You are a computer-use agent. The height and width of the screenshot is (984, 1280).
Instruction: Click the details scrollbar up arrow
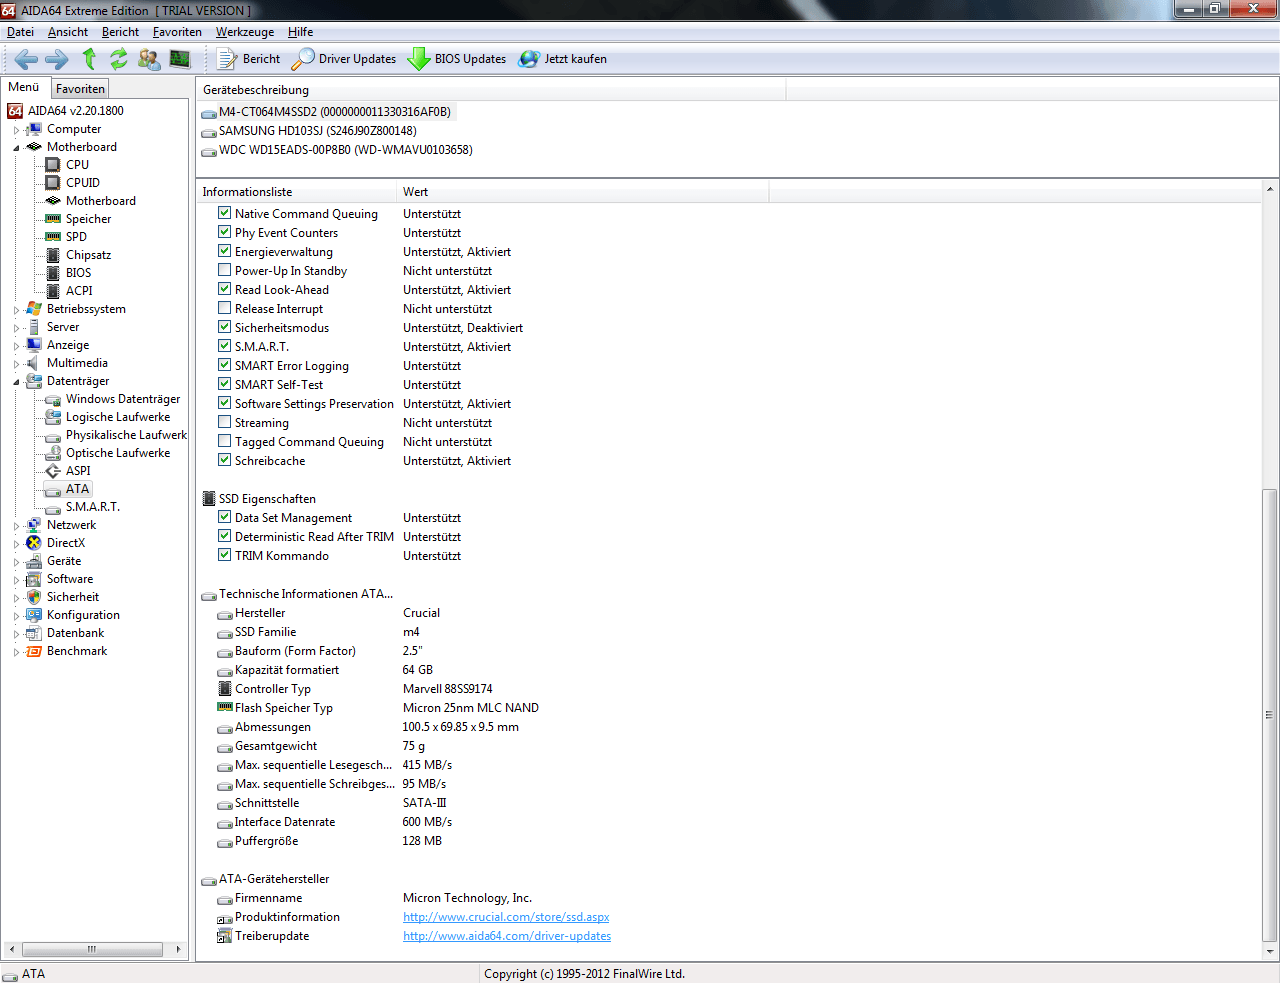[1269, 189]
